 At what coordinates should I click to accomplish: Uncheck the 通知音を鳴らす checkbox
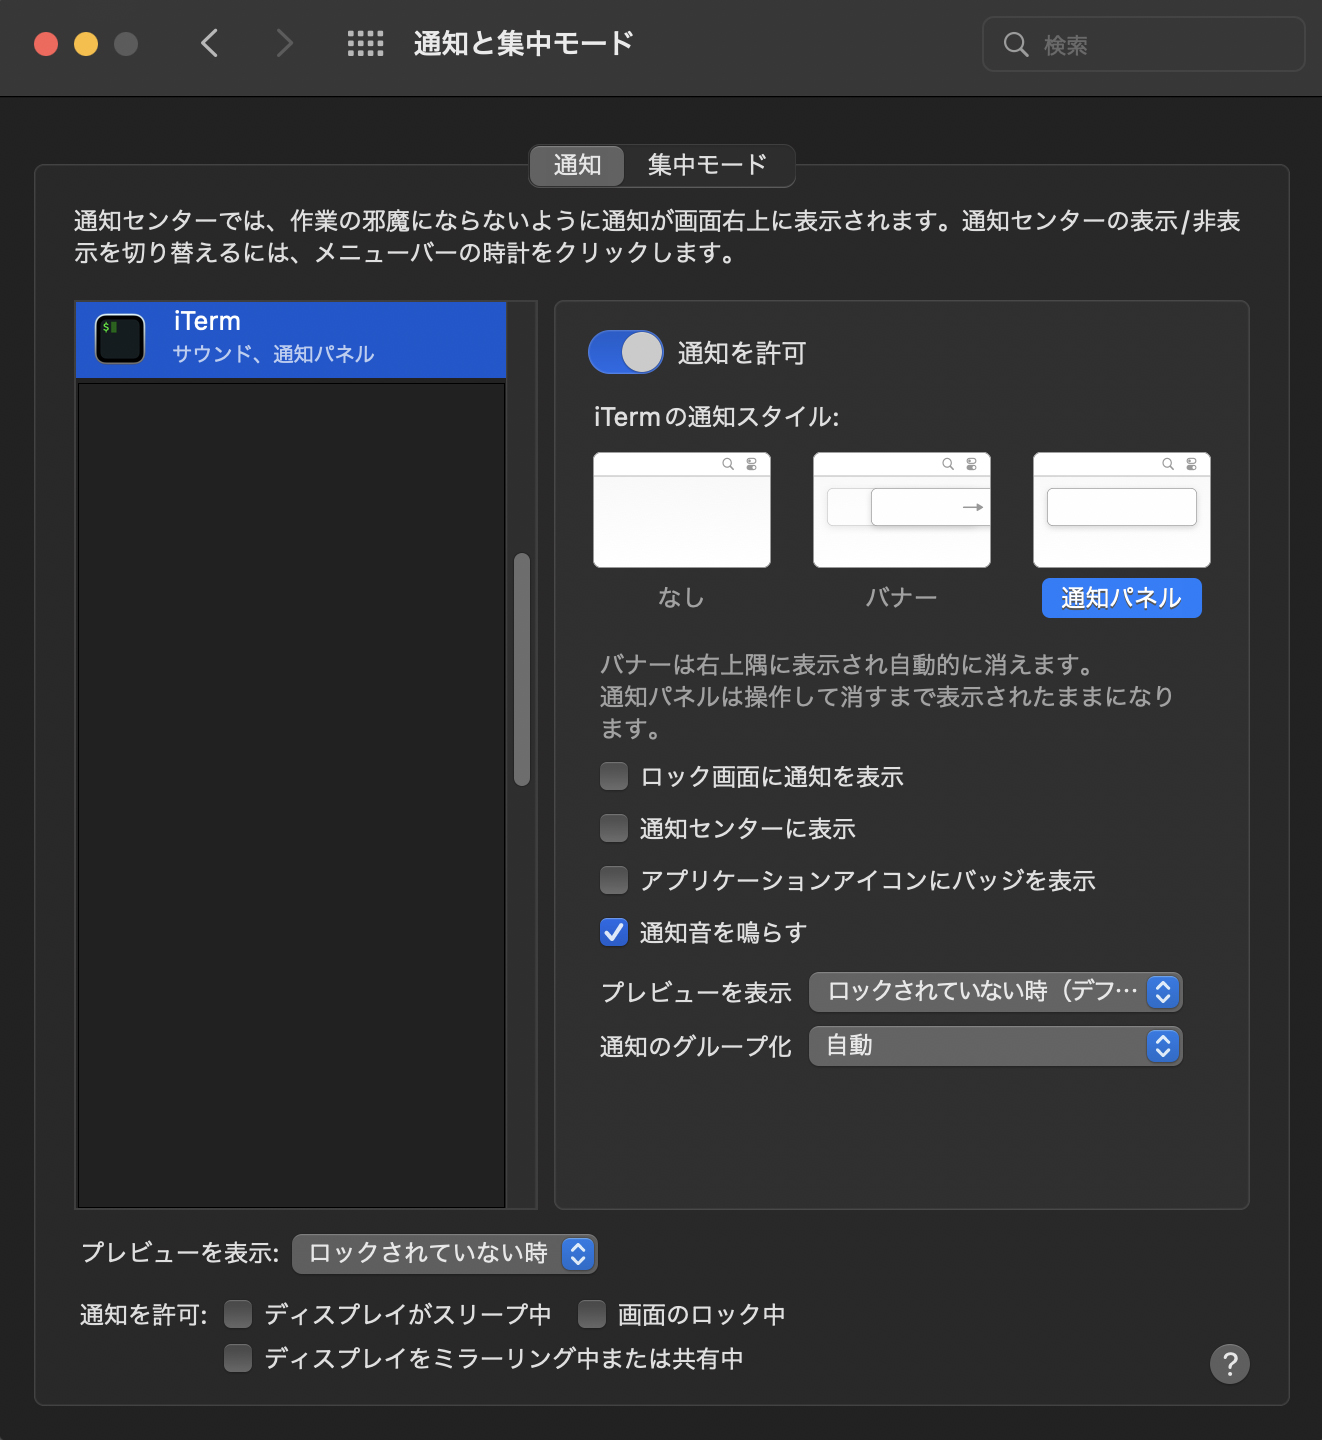click(x=613, y=932)
